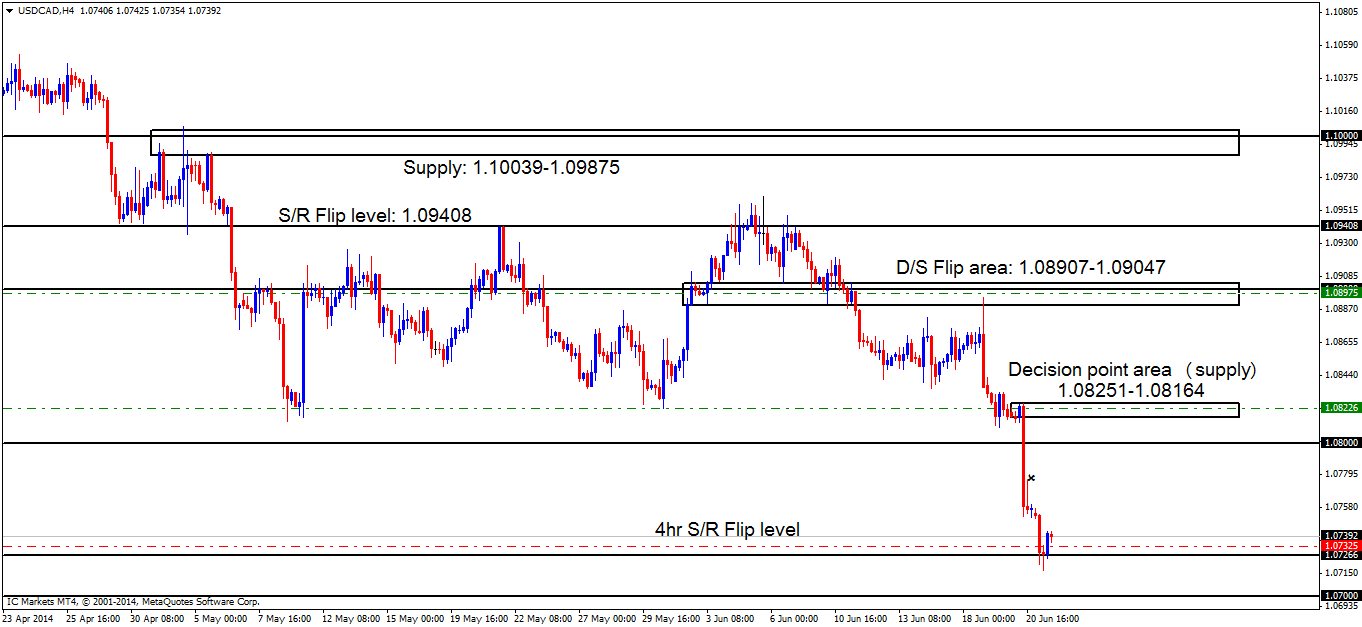
Task: Click the 'Decision point area (supply)' annotation
Action: click(1132, 370)
